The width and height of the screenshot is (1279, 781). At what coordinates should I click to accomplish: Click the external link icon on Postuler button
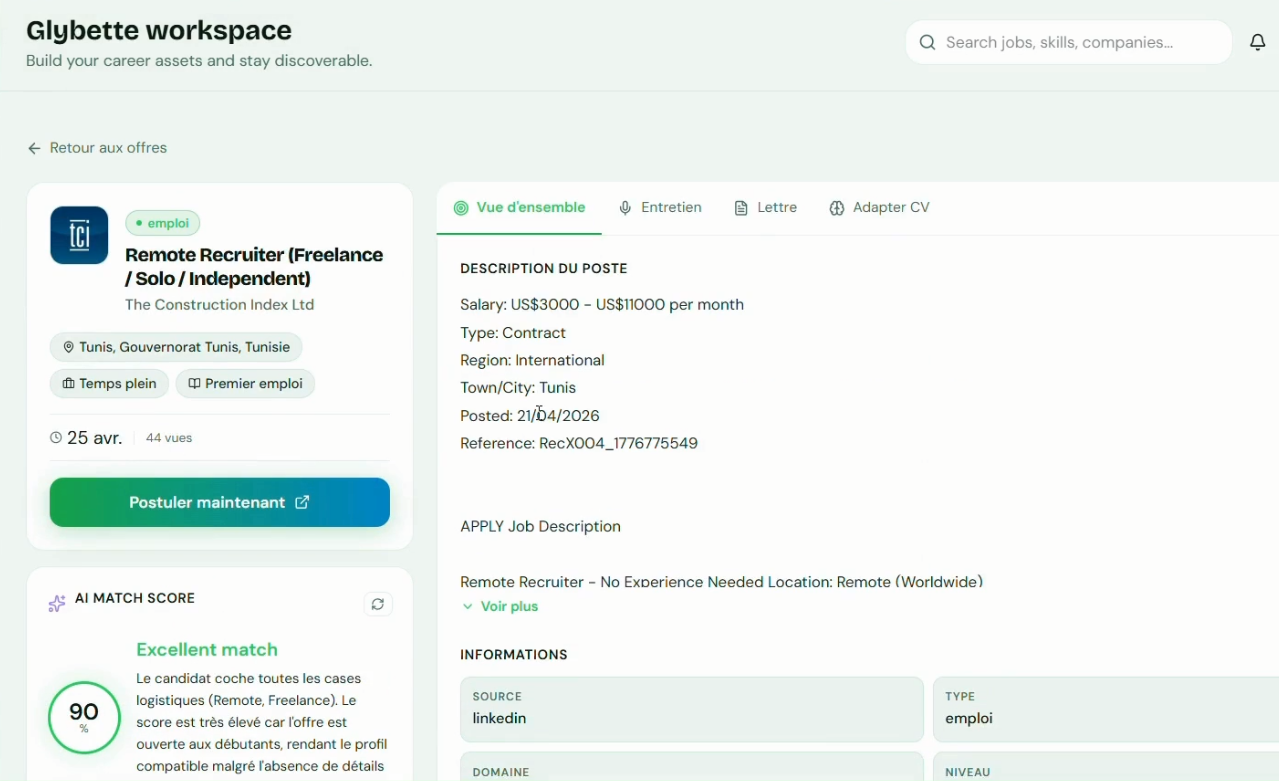302,502
